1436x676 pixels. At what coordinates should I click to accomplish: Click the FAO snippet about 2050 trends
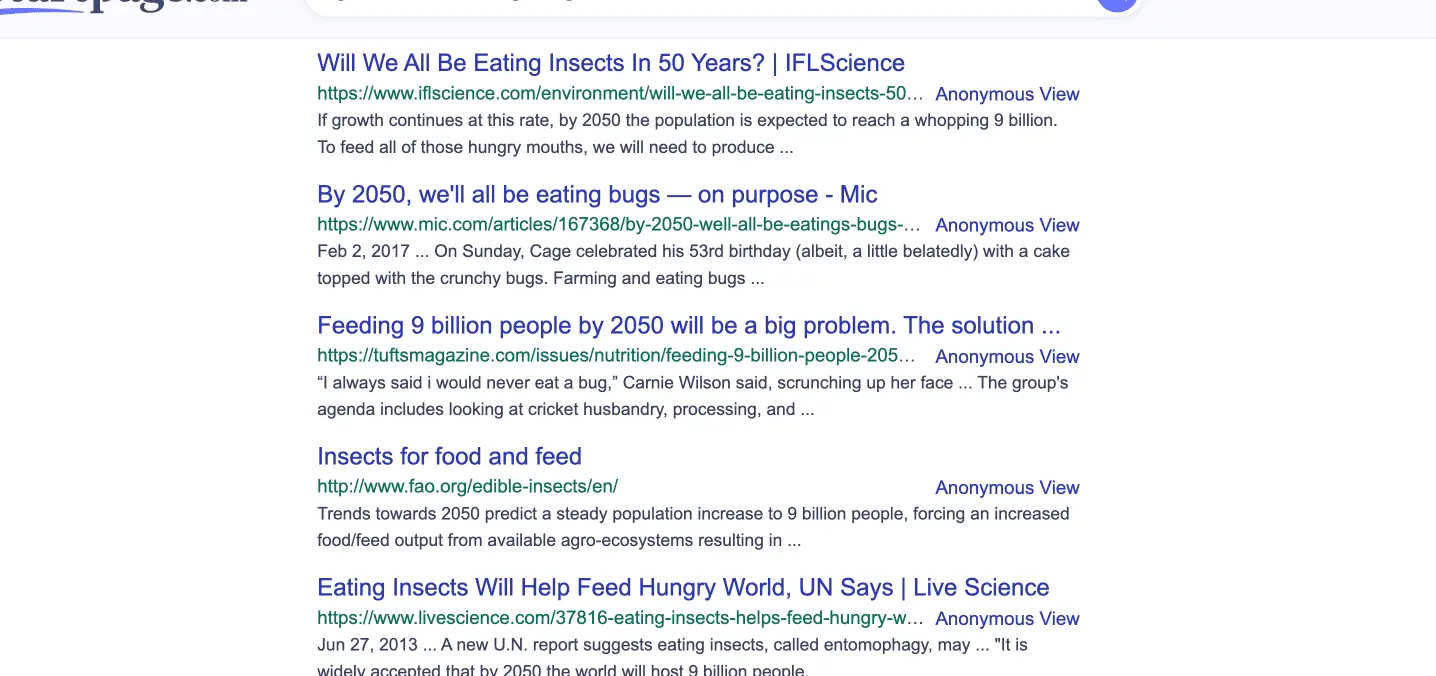click(692, 527)
